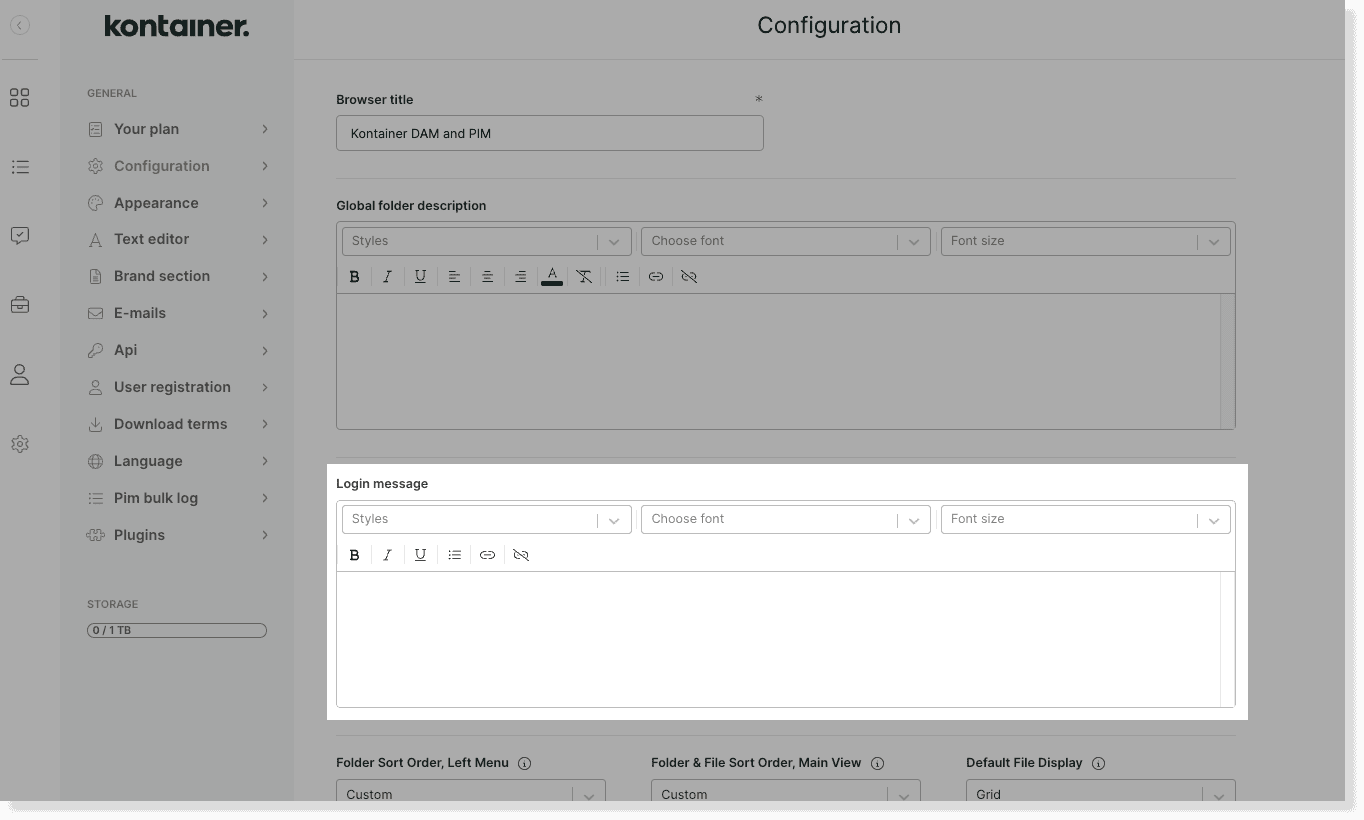
Task: Open the Choose font dropdown in Global folder description
Action: pos(785,241)
